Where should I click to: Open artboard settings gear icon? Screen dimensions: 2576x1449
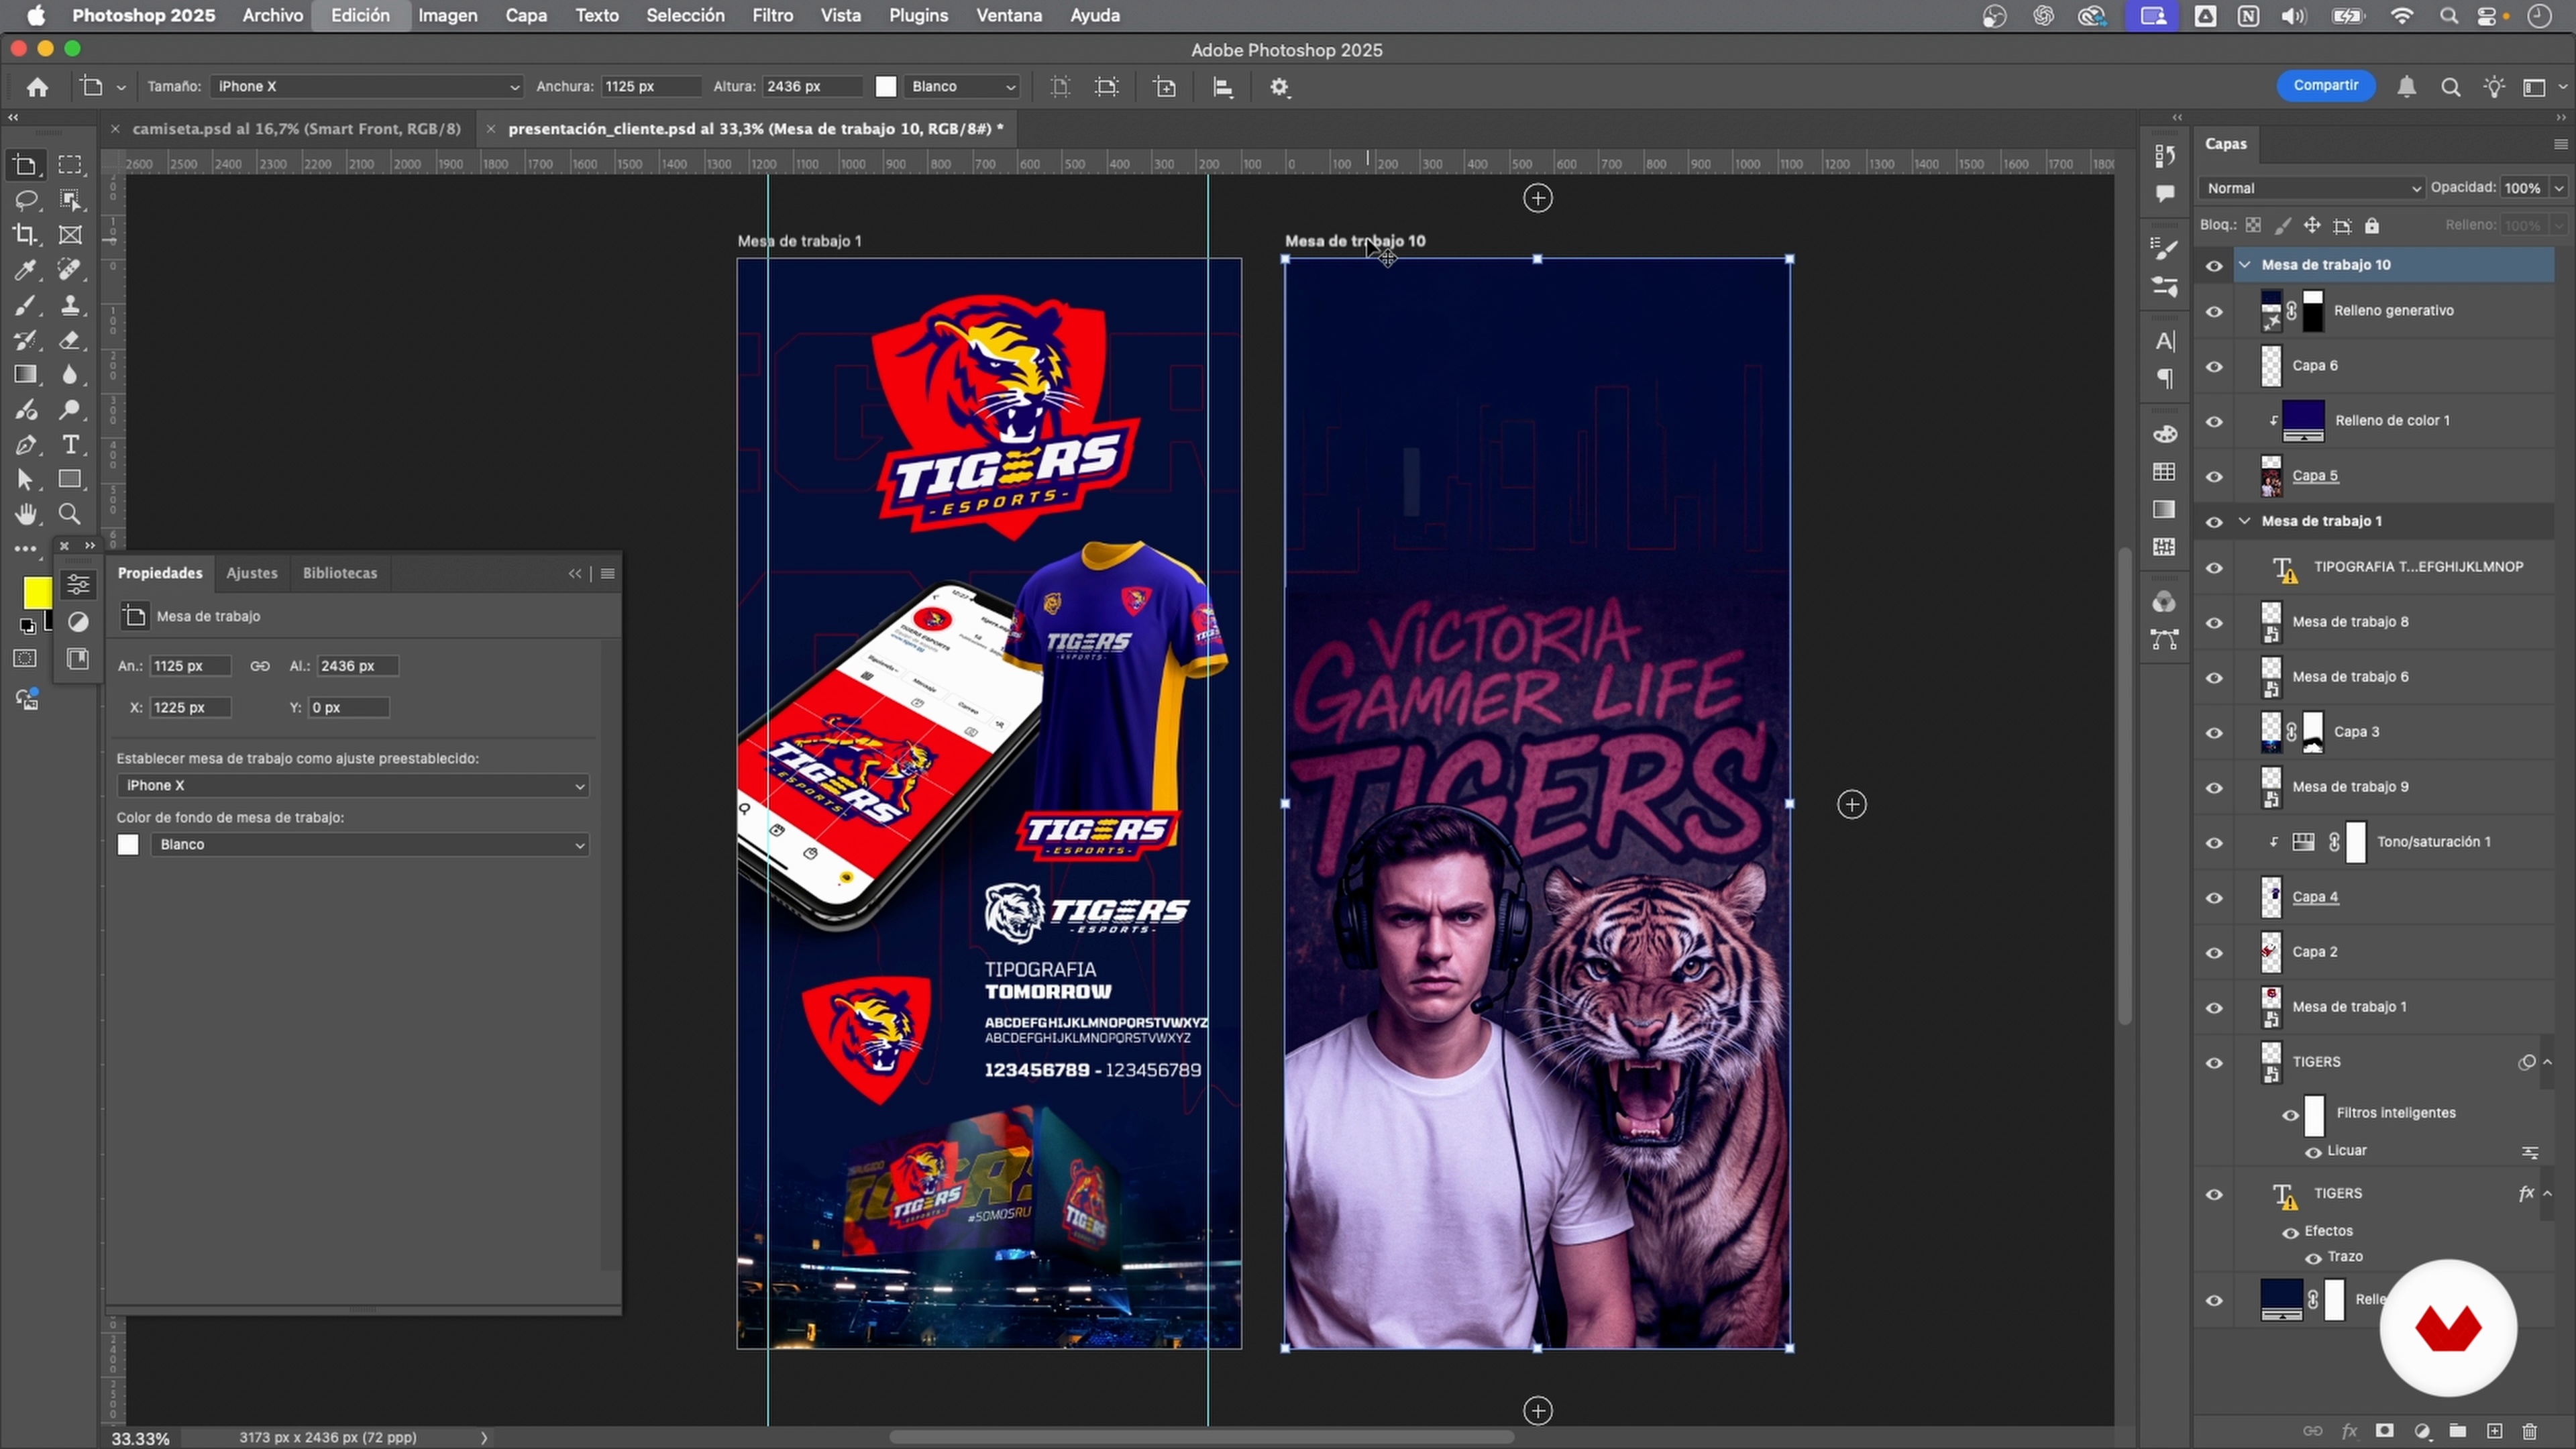coord(1279,87)
